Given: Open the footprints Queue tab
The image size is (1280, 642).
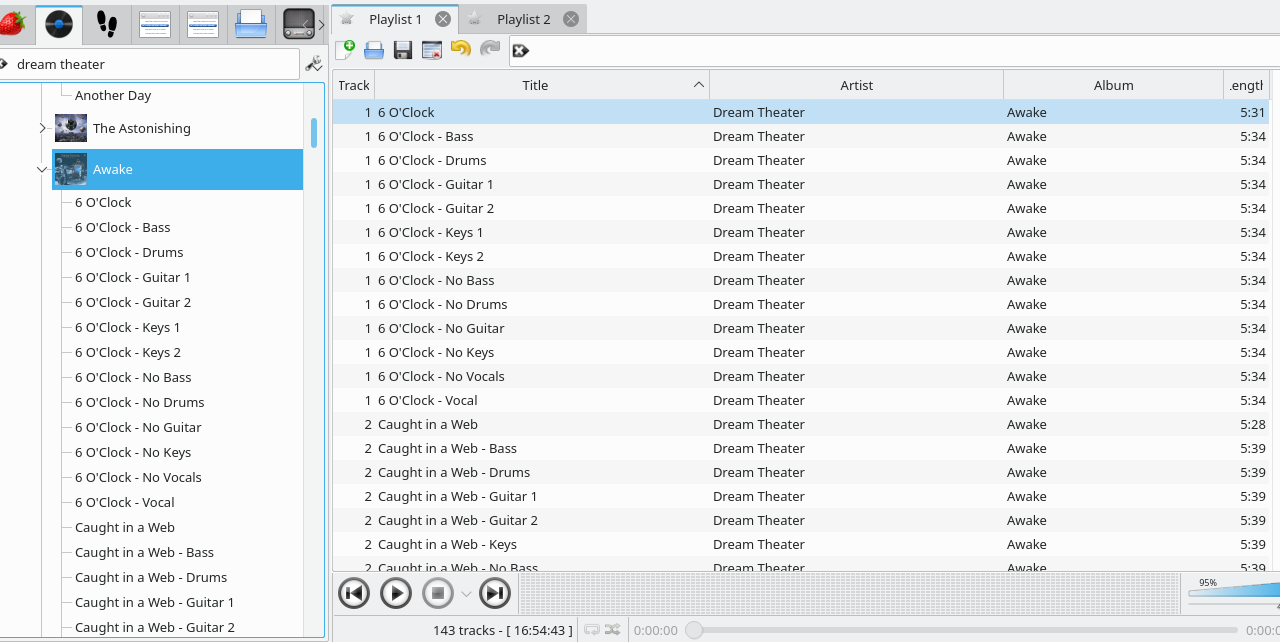Looking at the screenshot, I should [107, 24].
